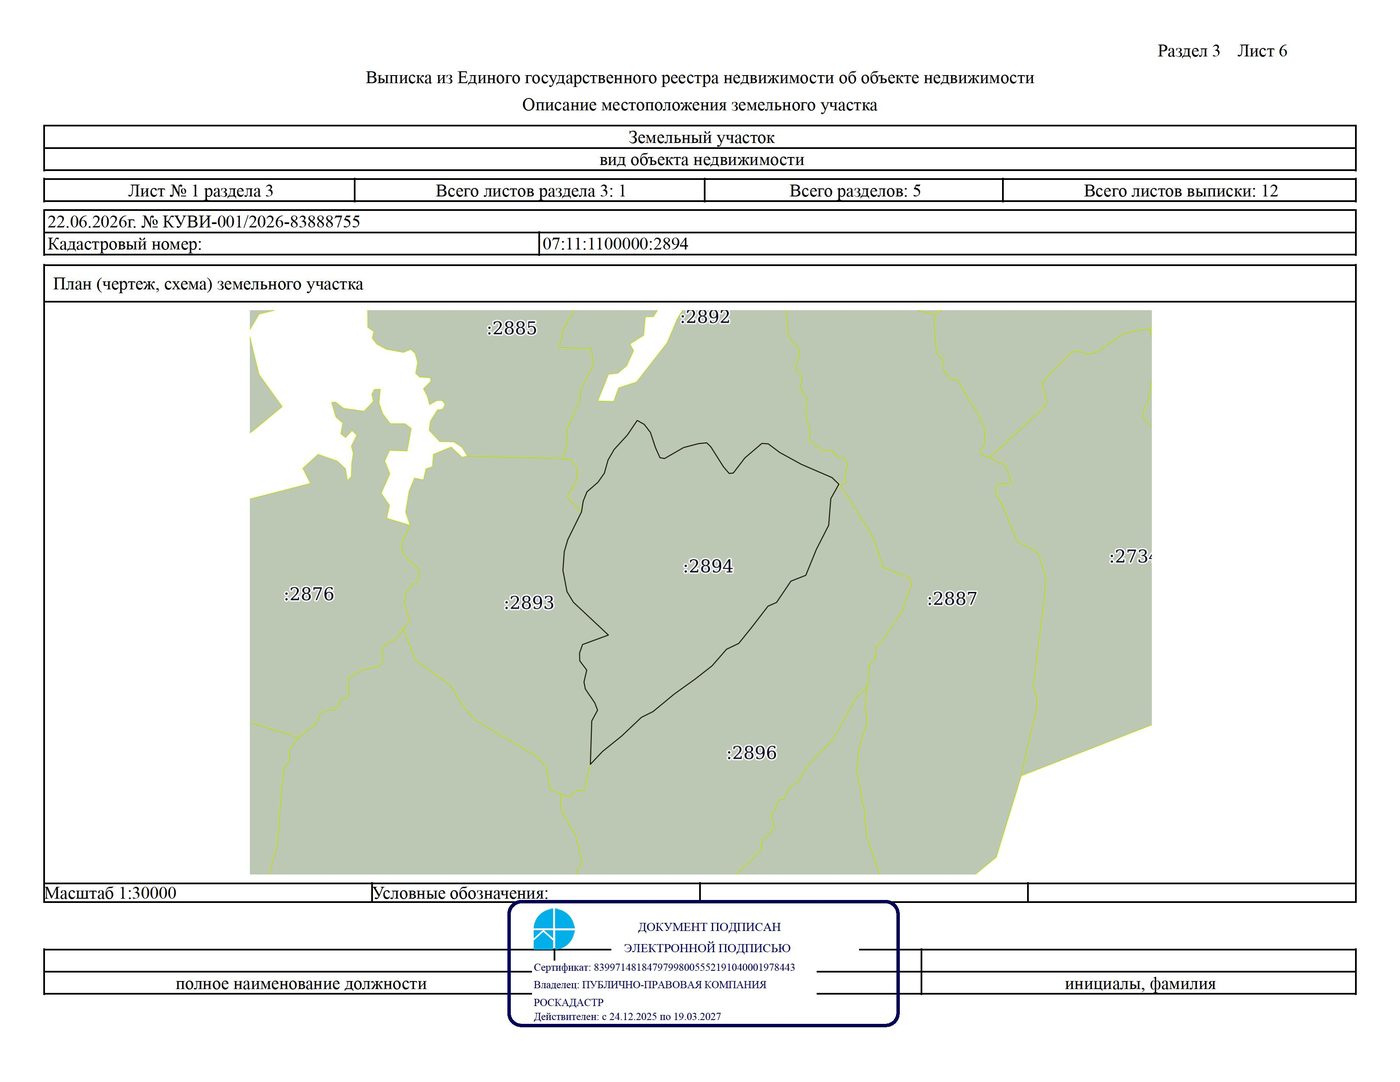Click the 'полное наименование должности' field
Screen dimensions: 1400x1082
point(301,984)
